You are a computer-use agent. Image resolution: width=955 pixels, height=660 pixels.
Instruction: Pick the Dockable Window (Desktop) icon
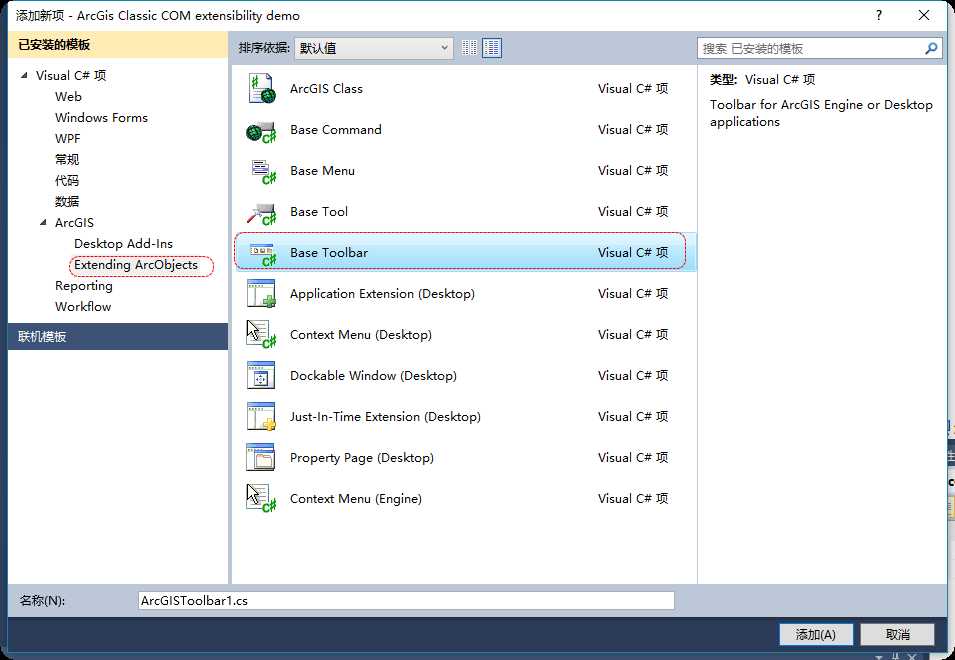coord(261,375)
